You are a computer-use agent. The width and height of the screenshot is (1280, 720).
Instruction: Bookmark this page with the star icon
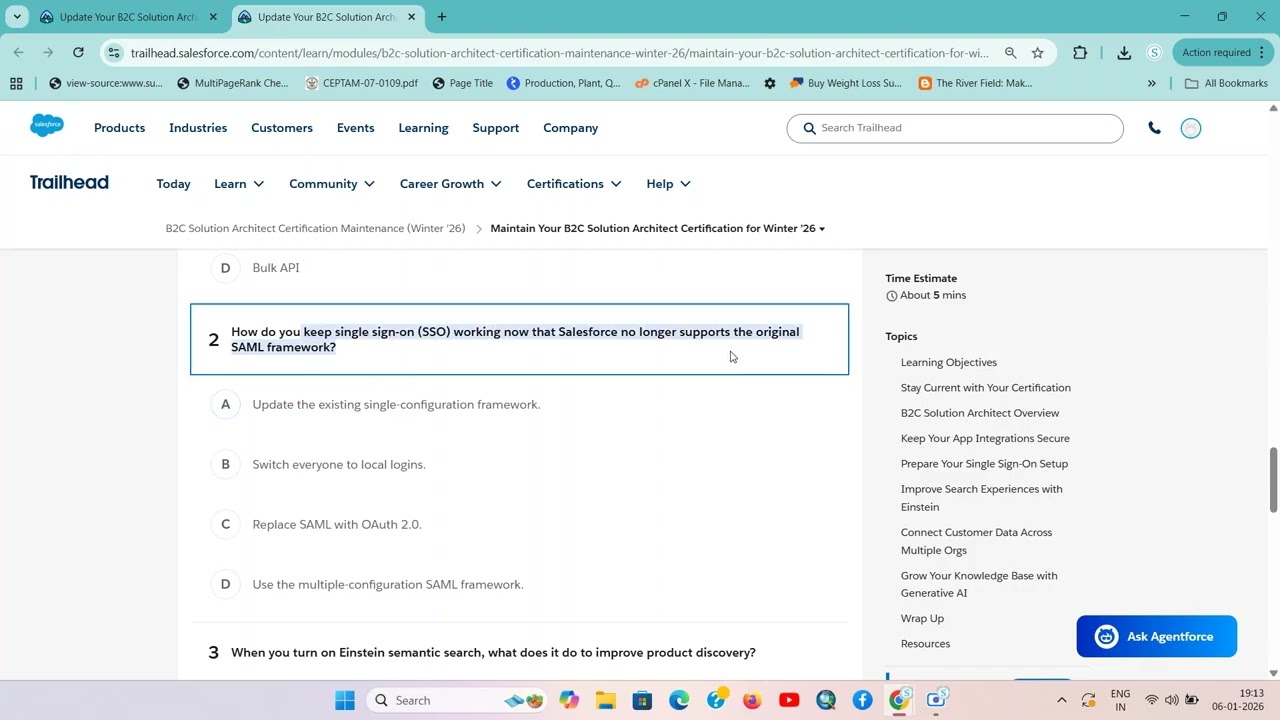[1038, 53]
